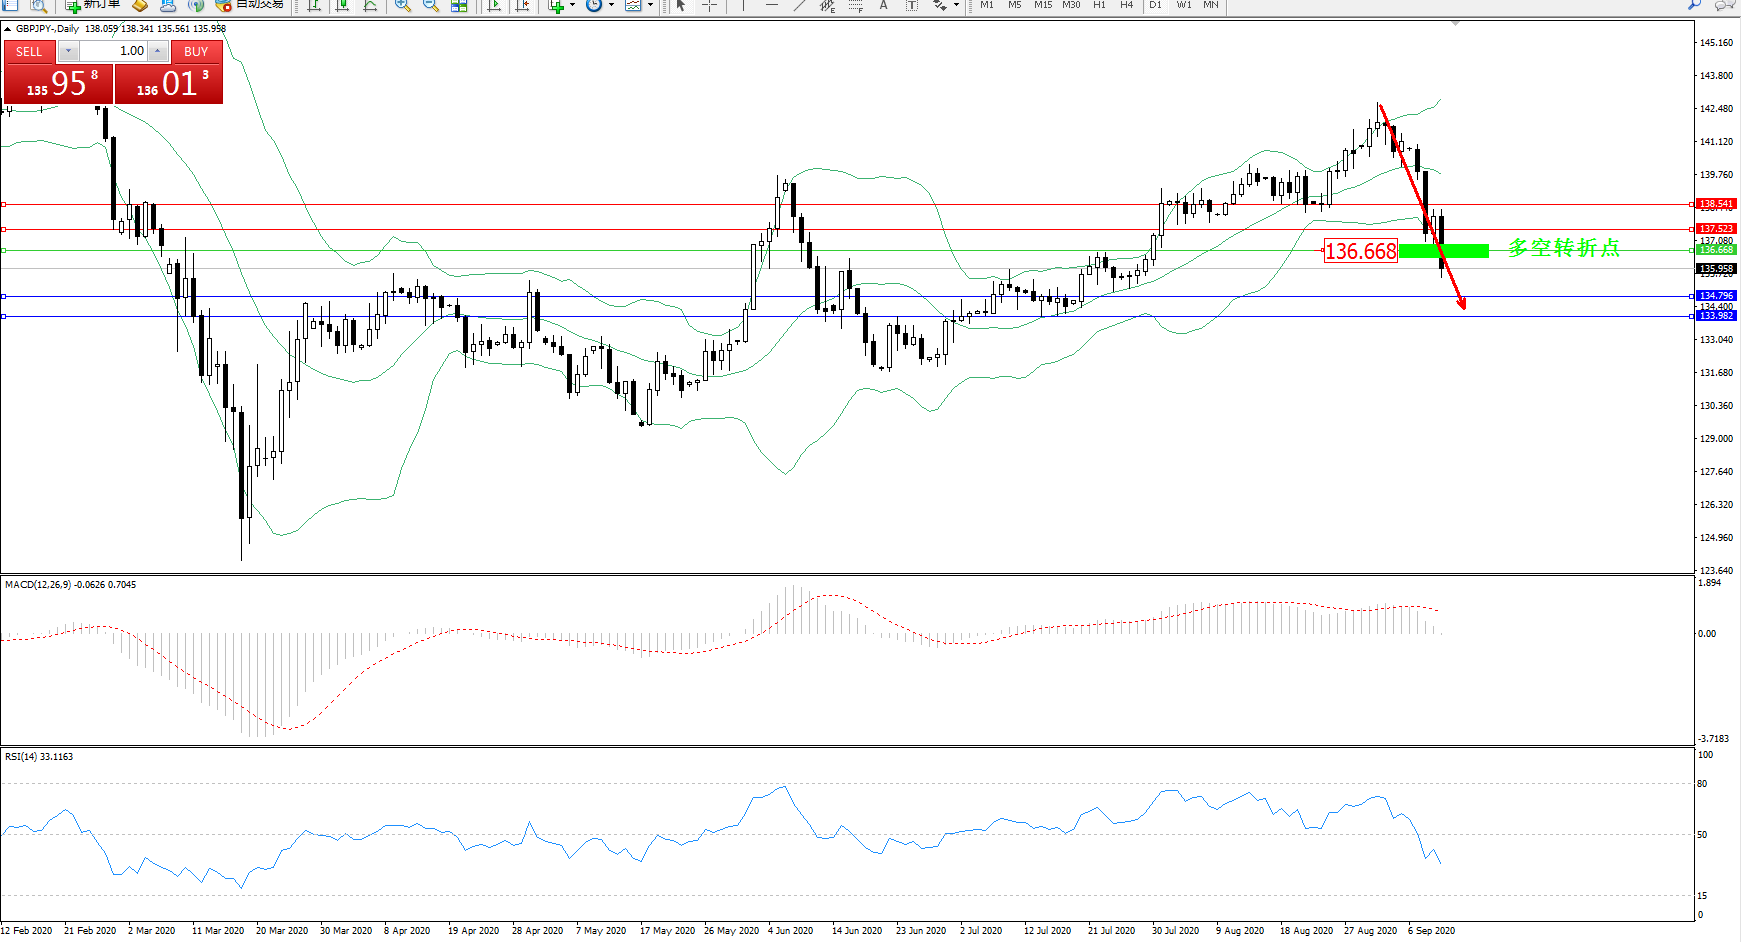1741x942 pixels.
Task: Click the red BUY button
Action: pos(196,51)
